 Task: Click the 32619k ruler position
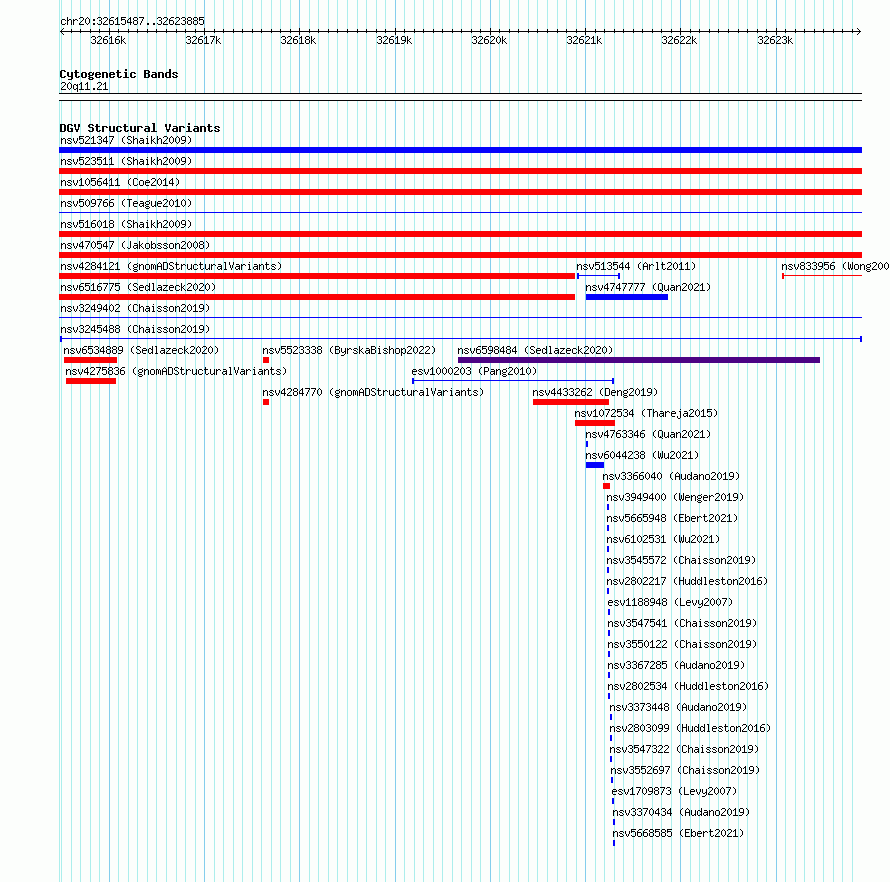(394, 40)
